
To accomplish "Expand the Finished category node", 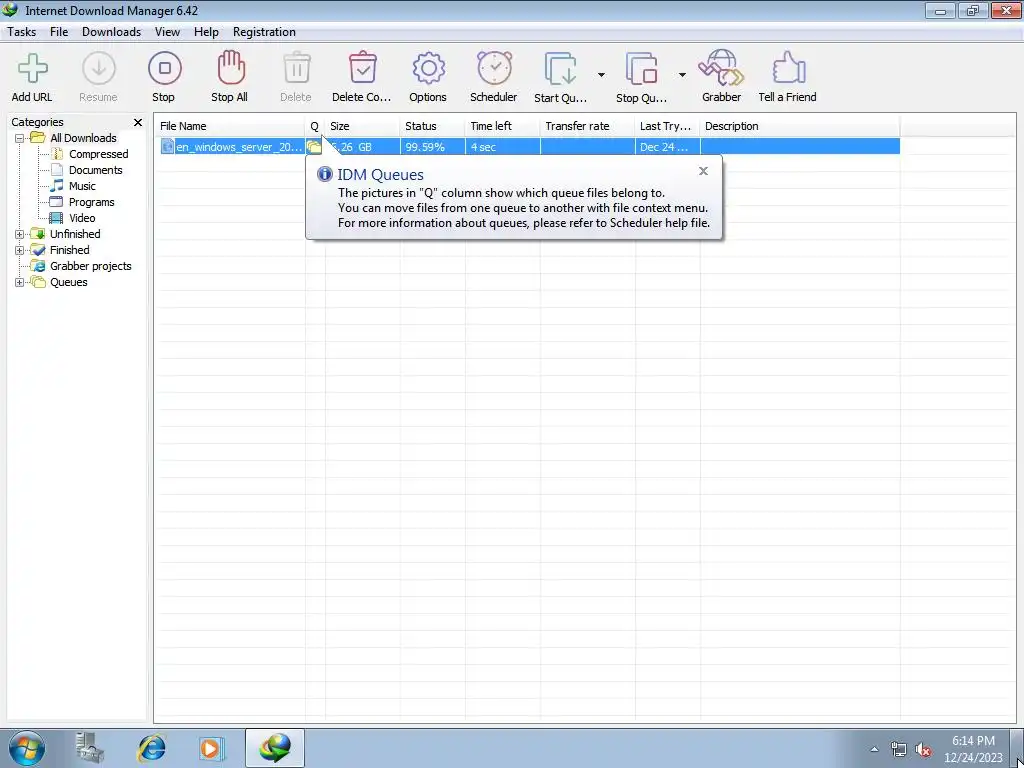I will point(20,250).
